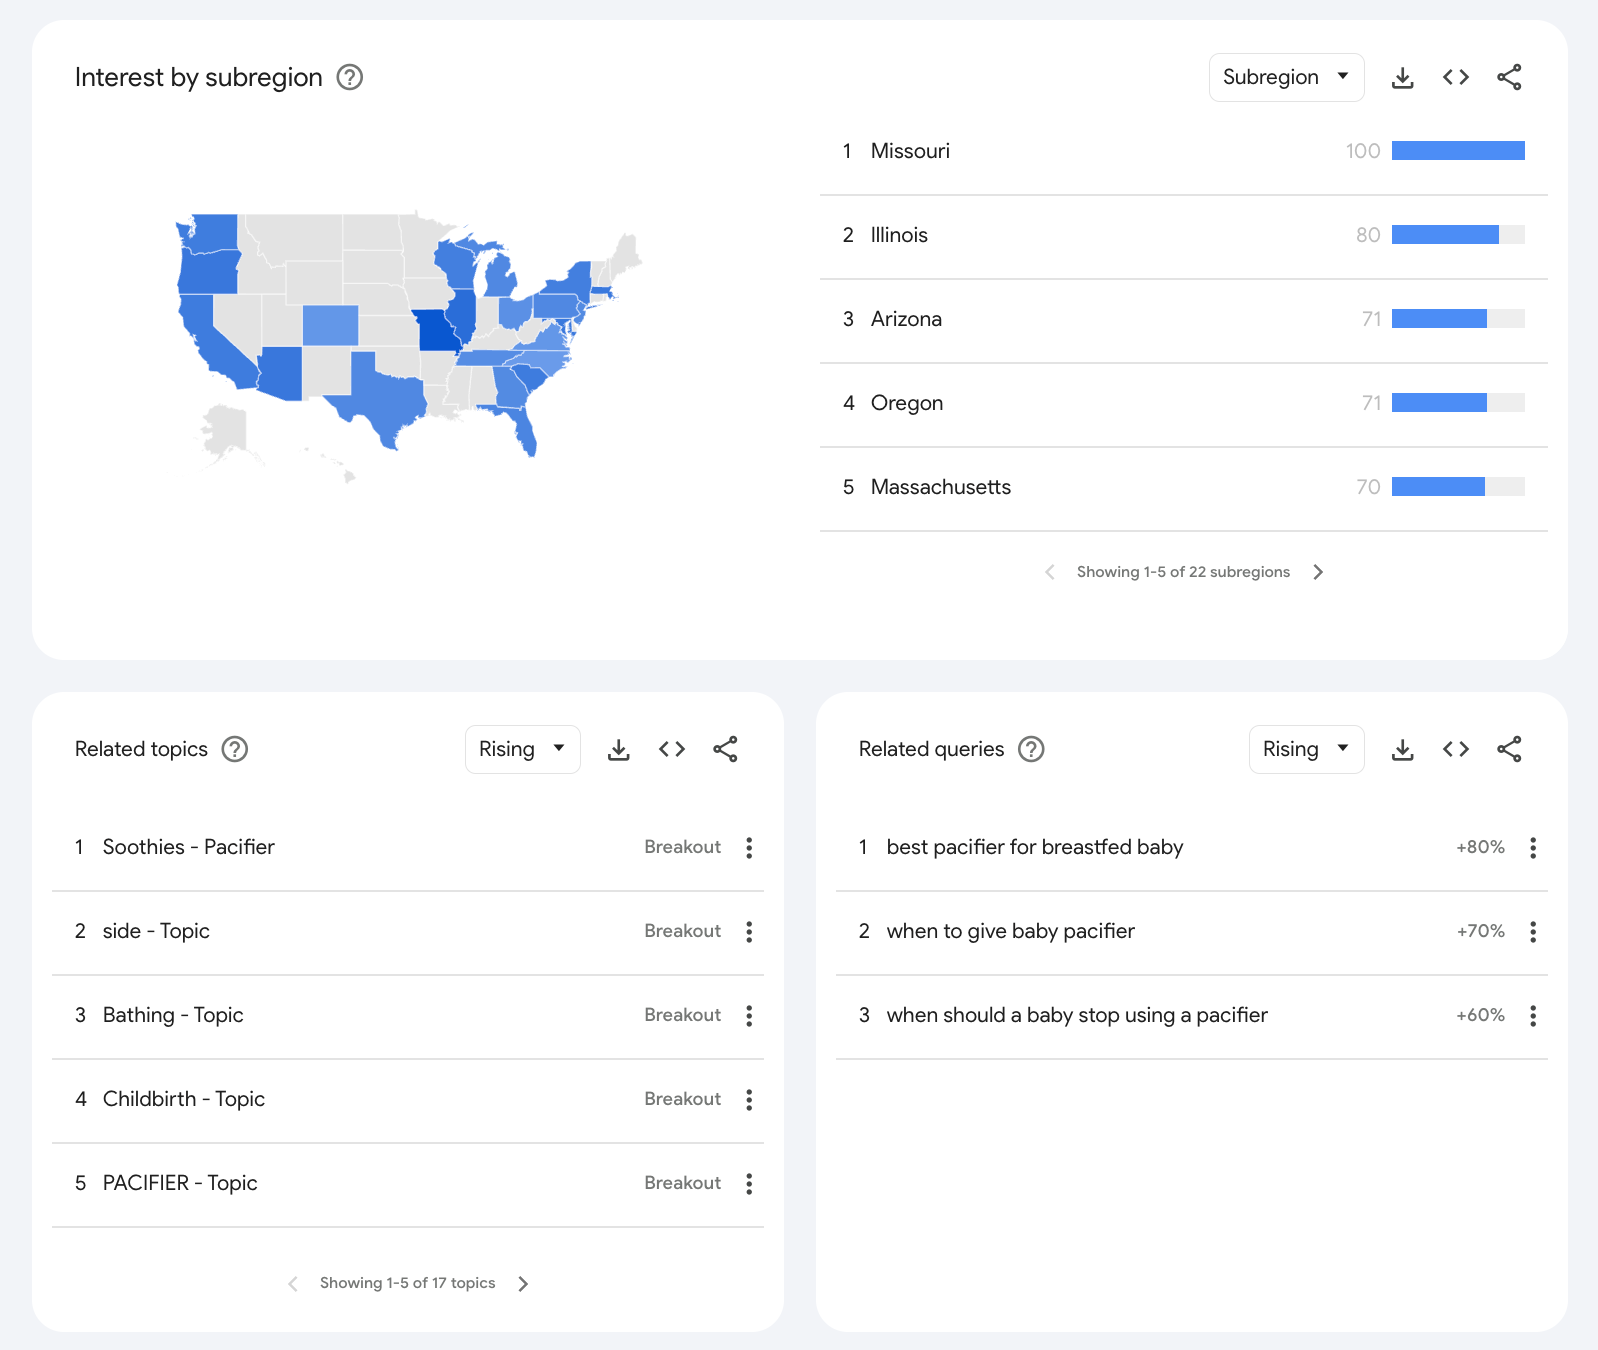Open more options for Soothies - Pacifier
Viewport: 1598px width, 1350px height.
pos(749,848)
